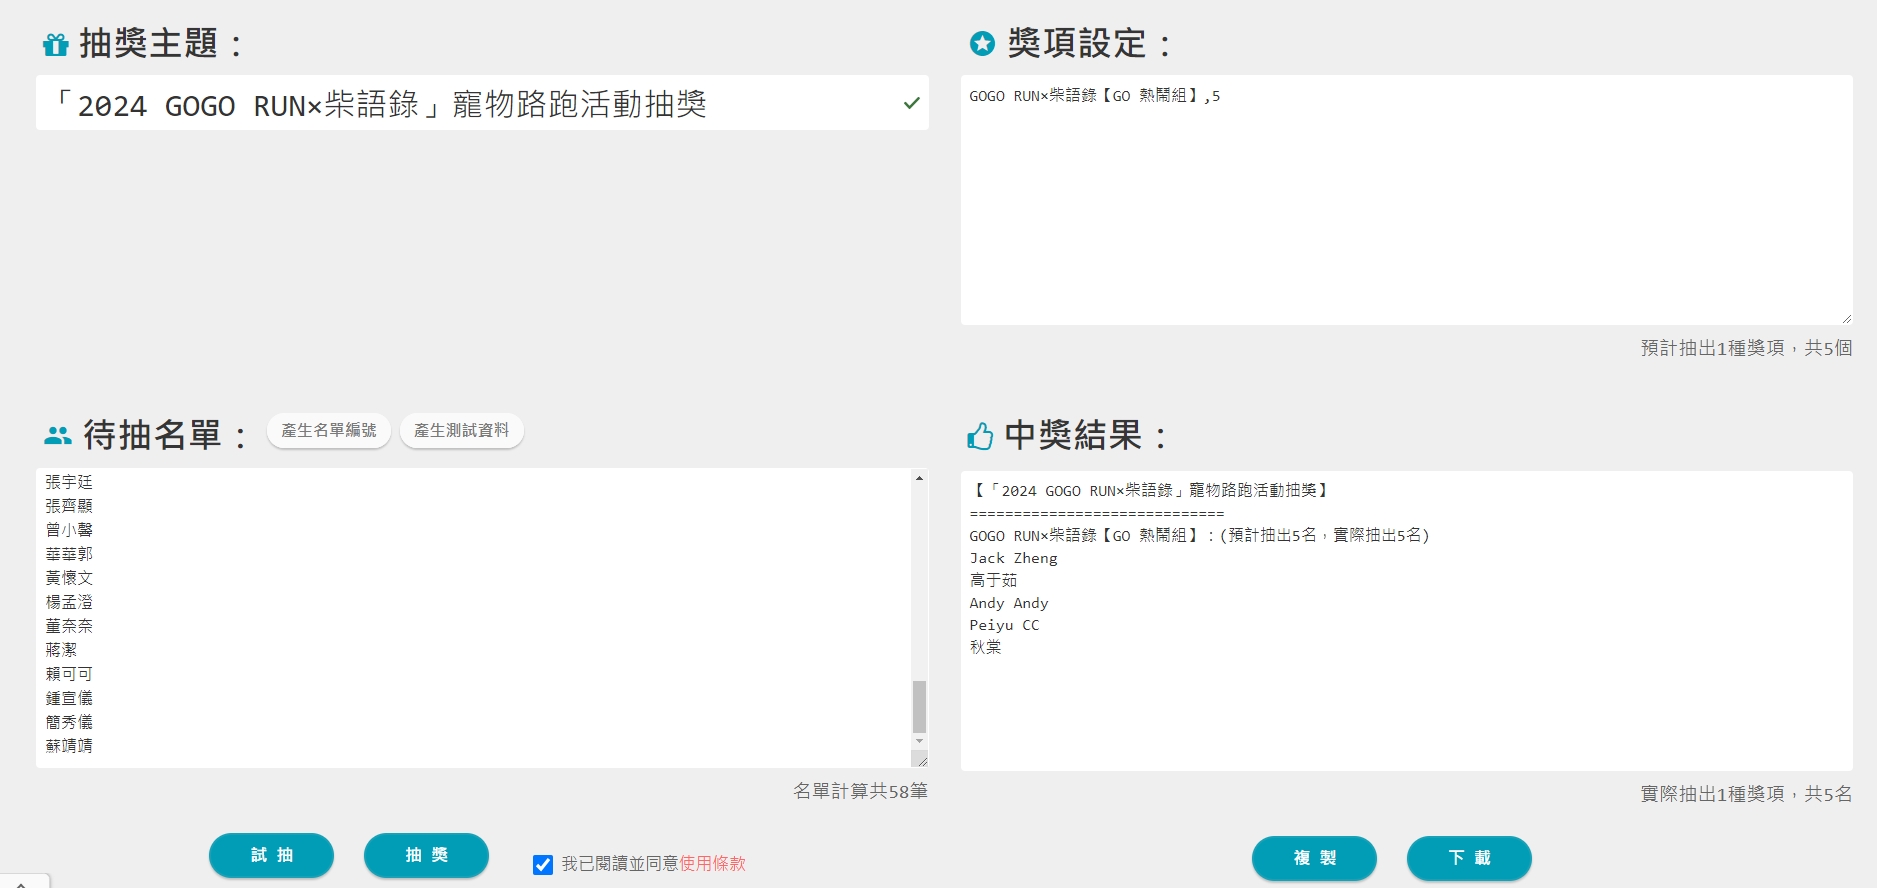Click the people icon beside 待抽名單
The image size is (1877, 888).
tap(58, 436)
